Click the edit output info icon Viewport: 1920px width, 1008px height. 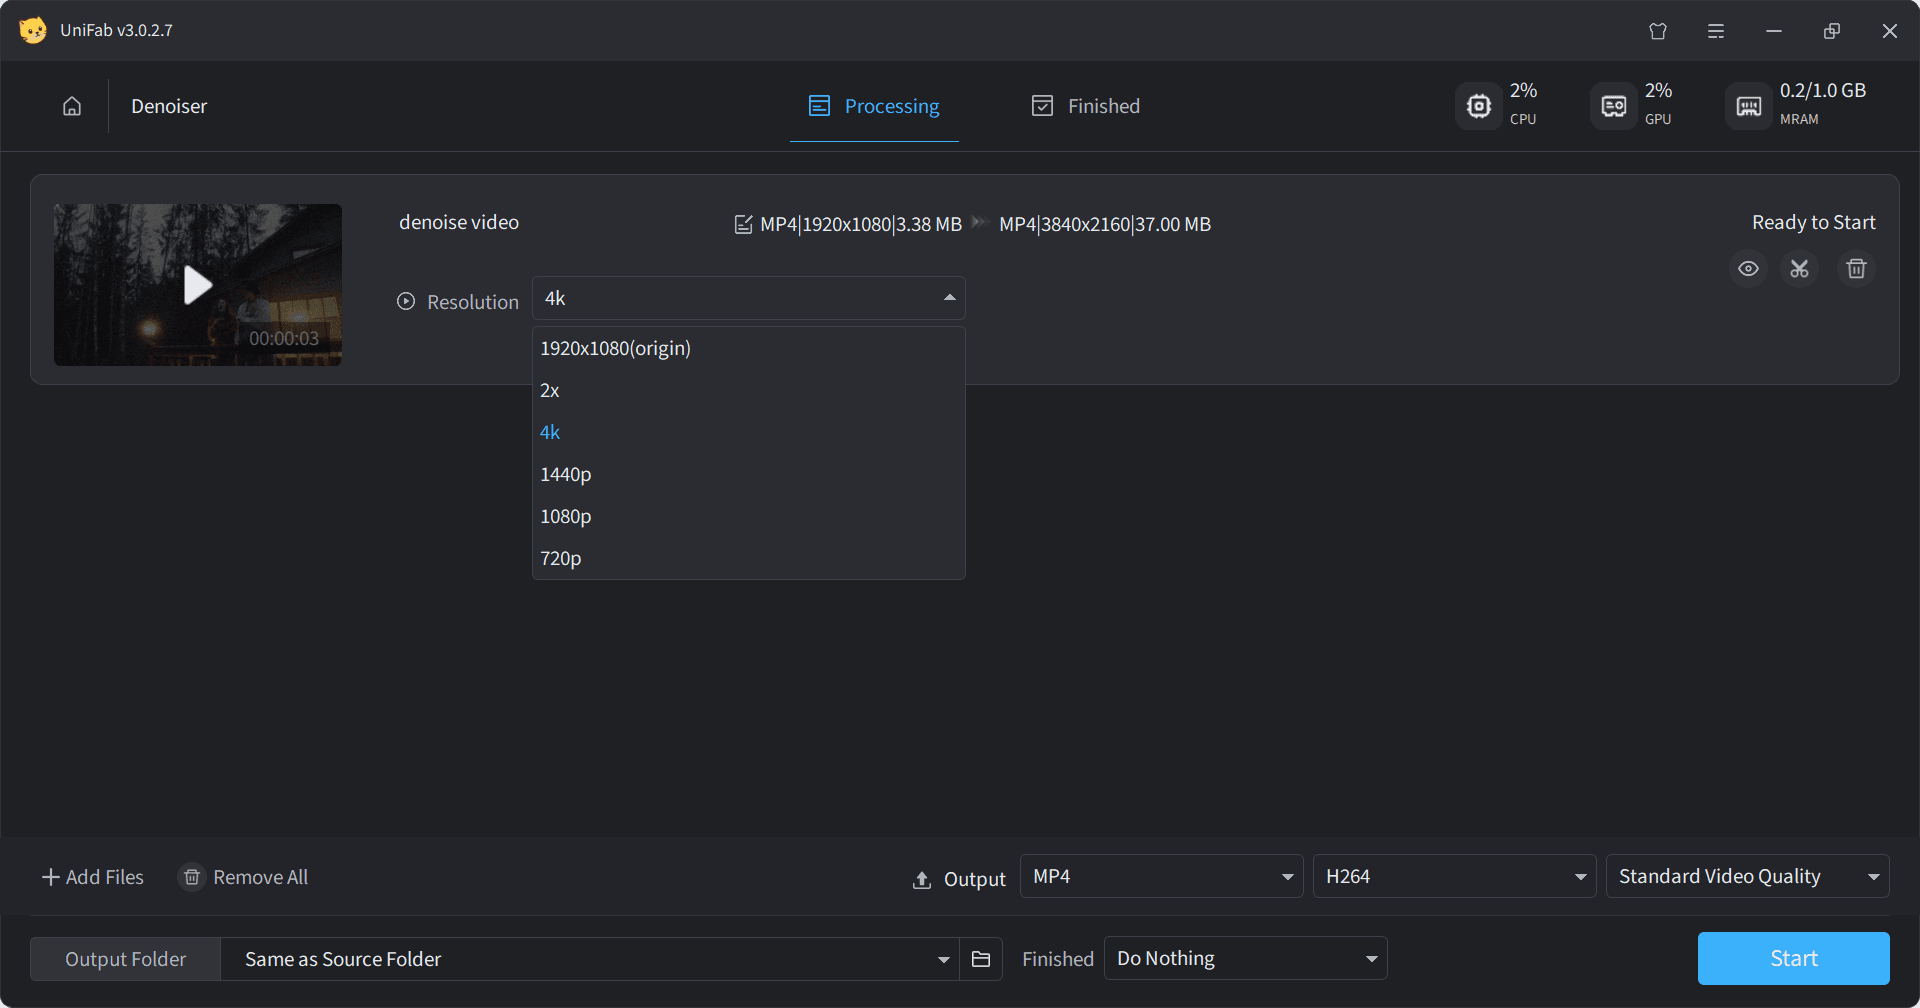(x=743, y=225)
